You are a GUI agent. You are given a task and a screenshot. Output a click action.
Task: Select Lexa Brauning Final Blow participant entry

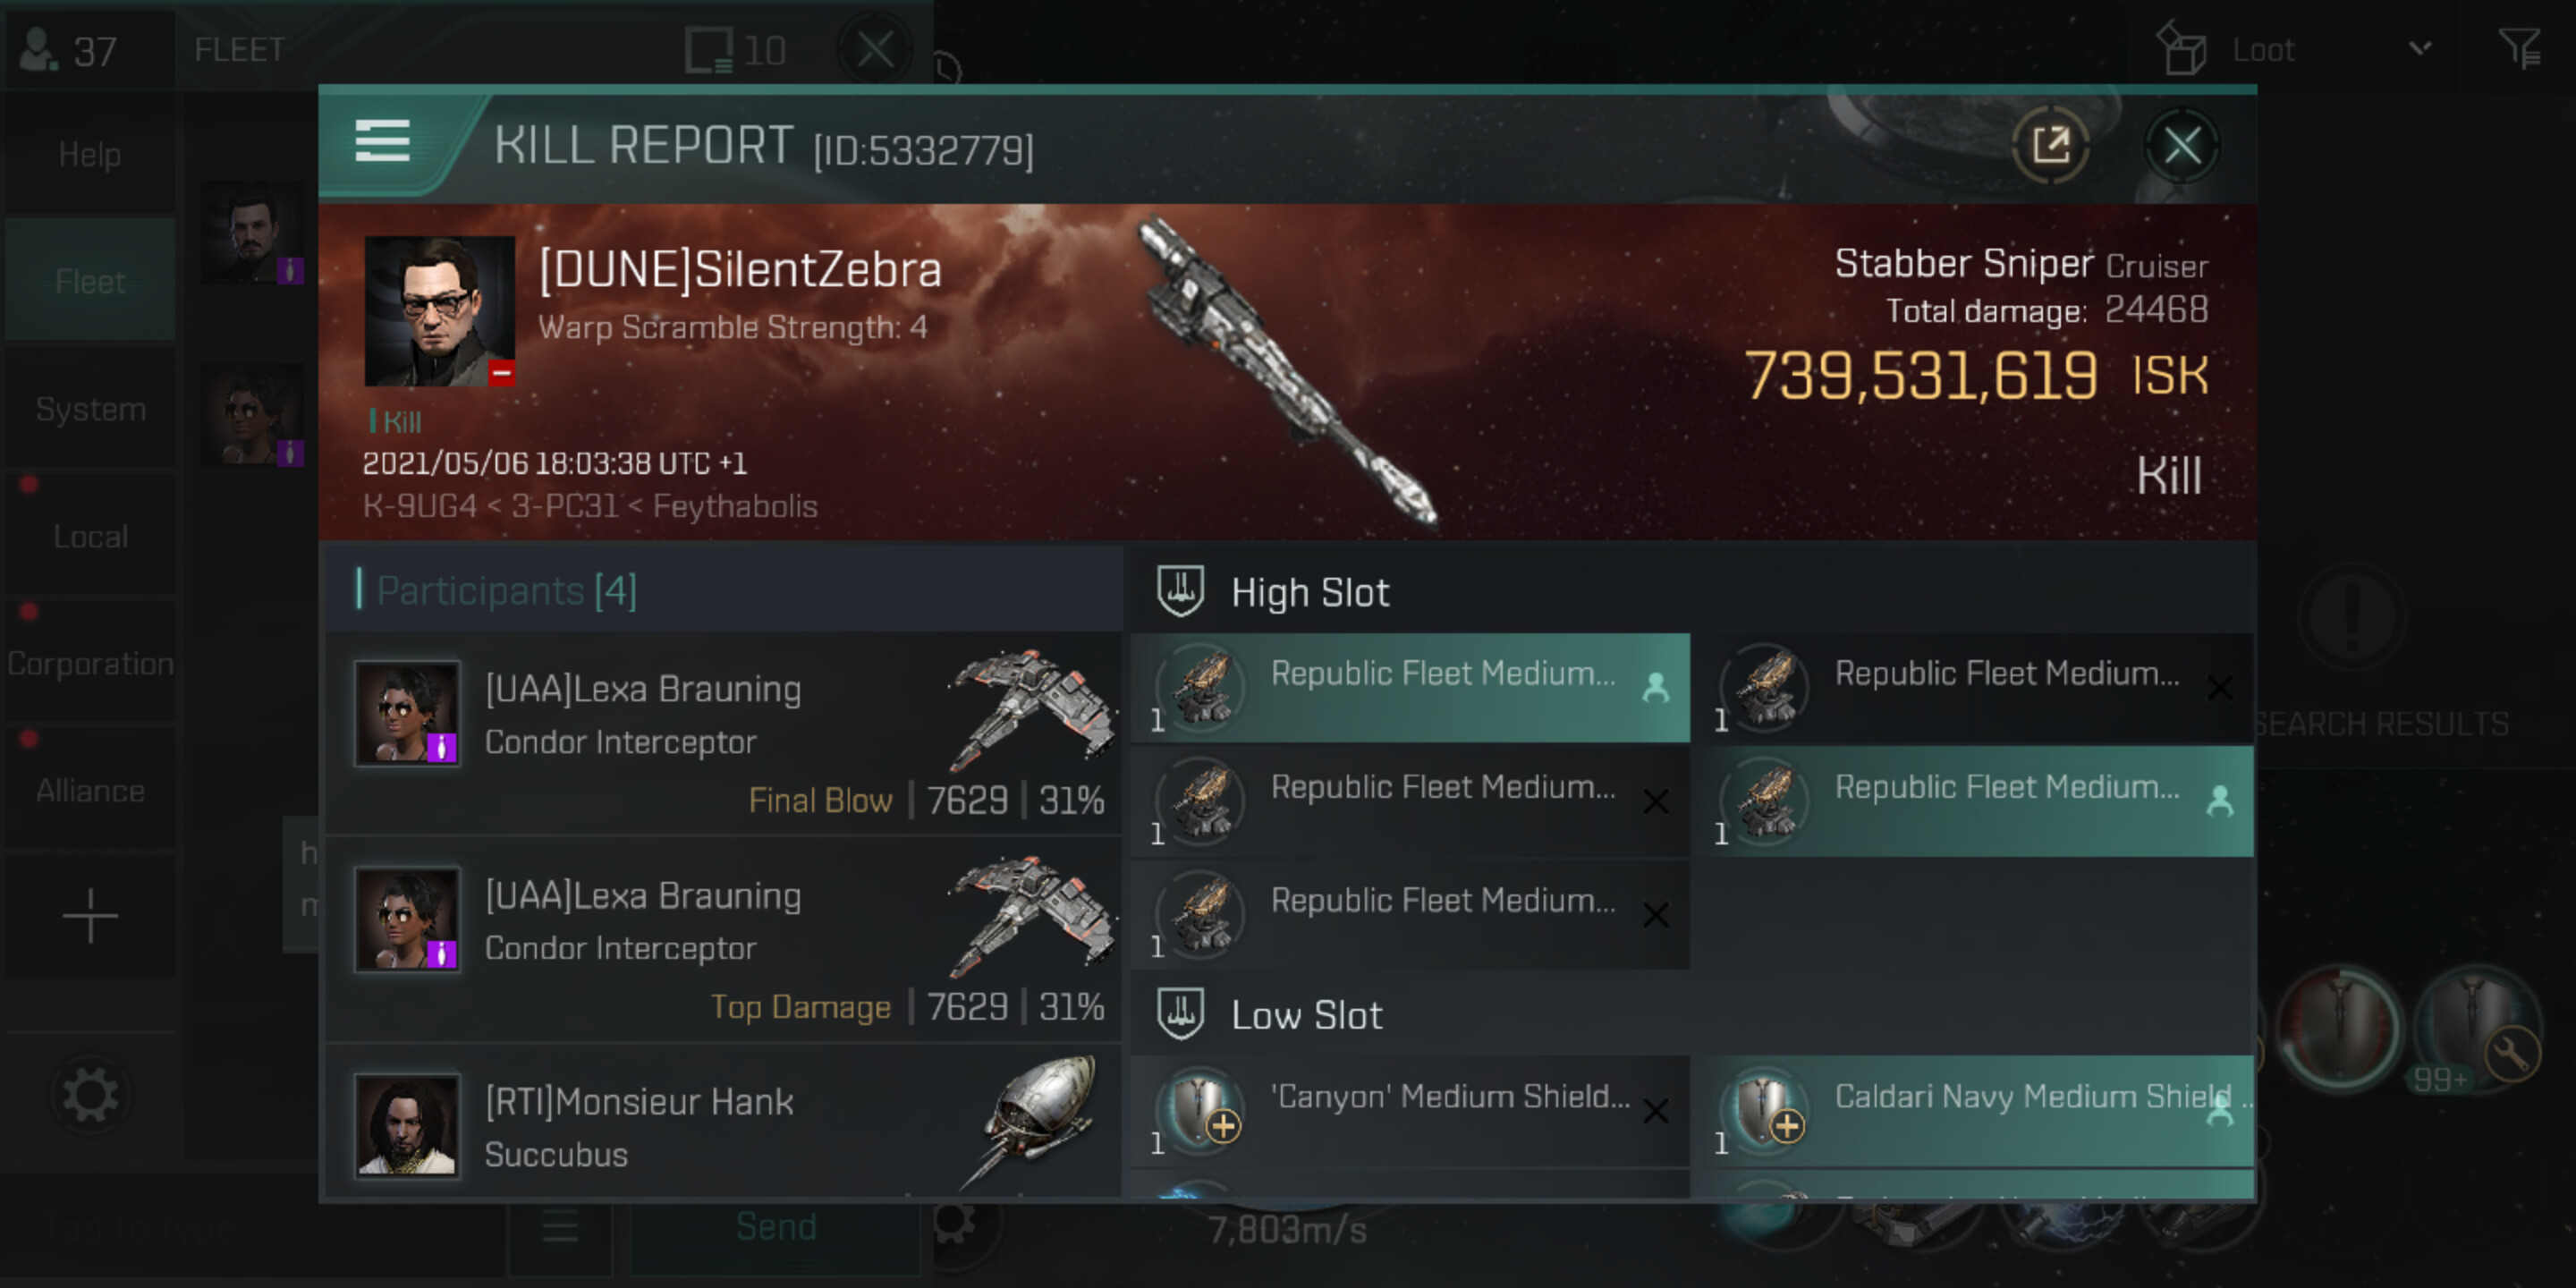tap(722, 734)
